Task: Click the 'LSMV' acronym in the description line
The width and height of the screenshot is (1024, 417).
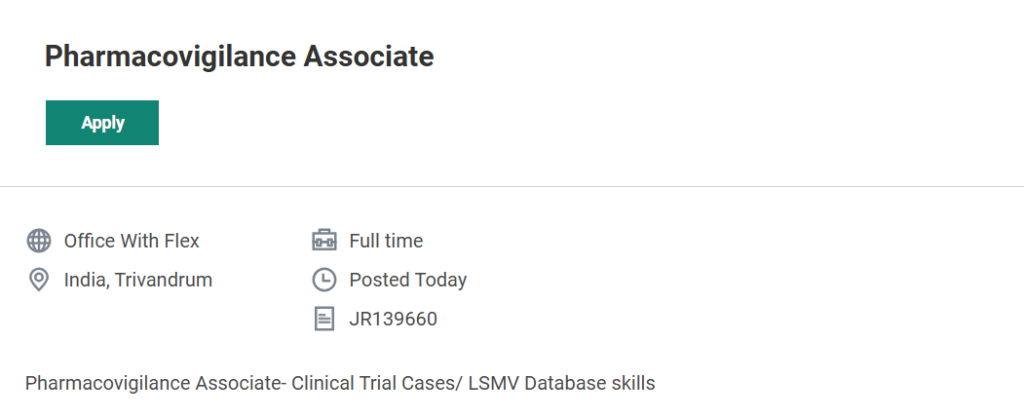Action: (x=490, y=383)
